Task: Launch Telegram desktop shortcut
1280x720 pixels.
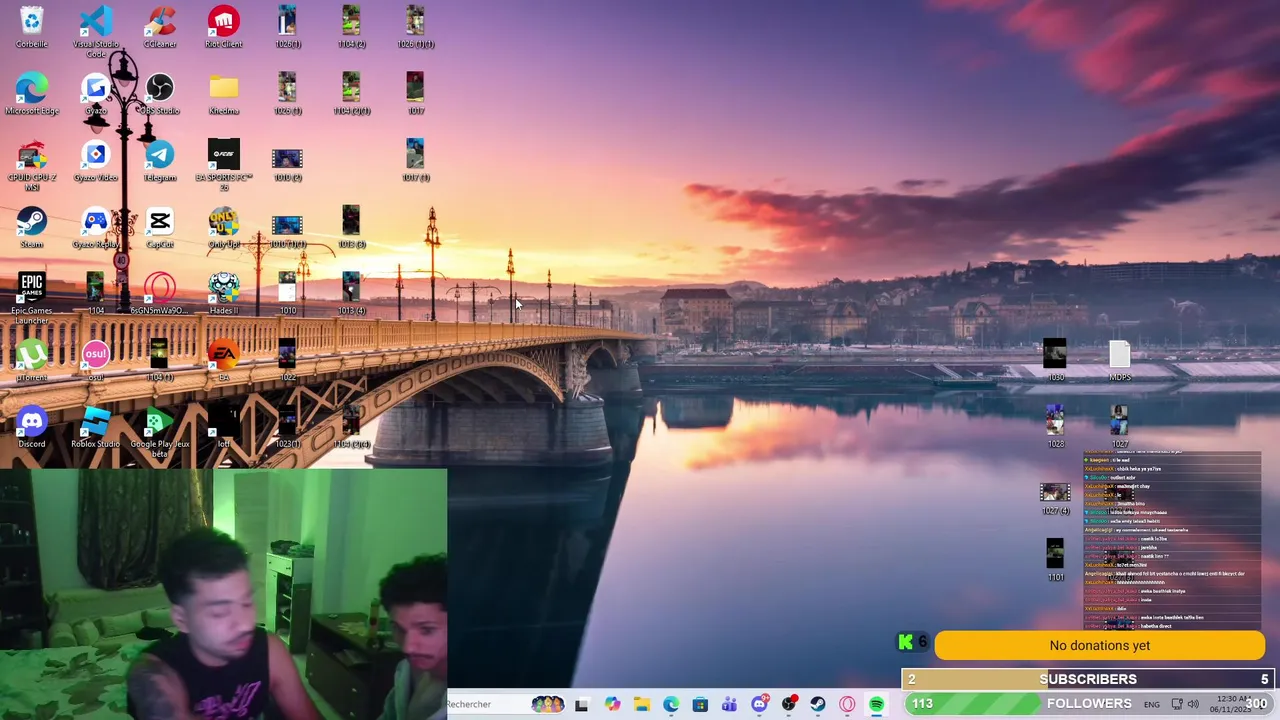Action: coord(160,161)
